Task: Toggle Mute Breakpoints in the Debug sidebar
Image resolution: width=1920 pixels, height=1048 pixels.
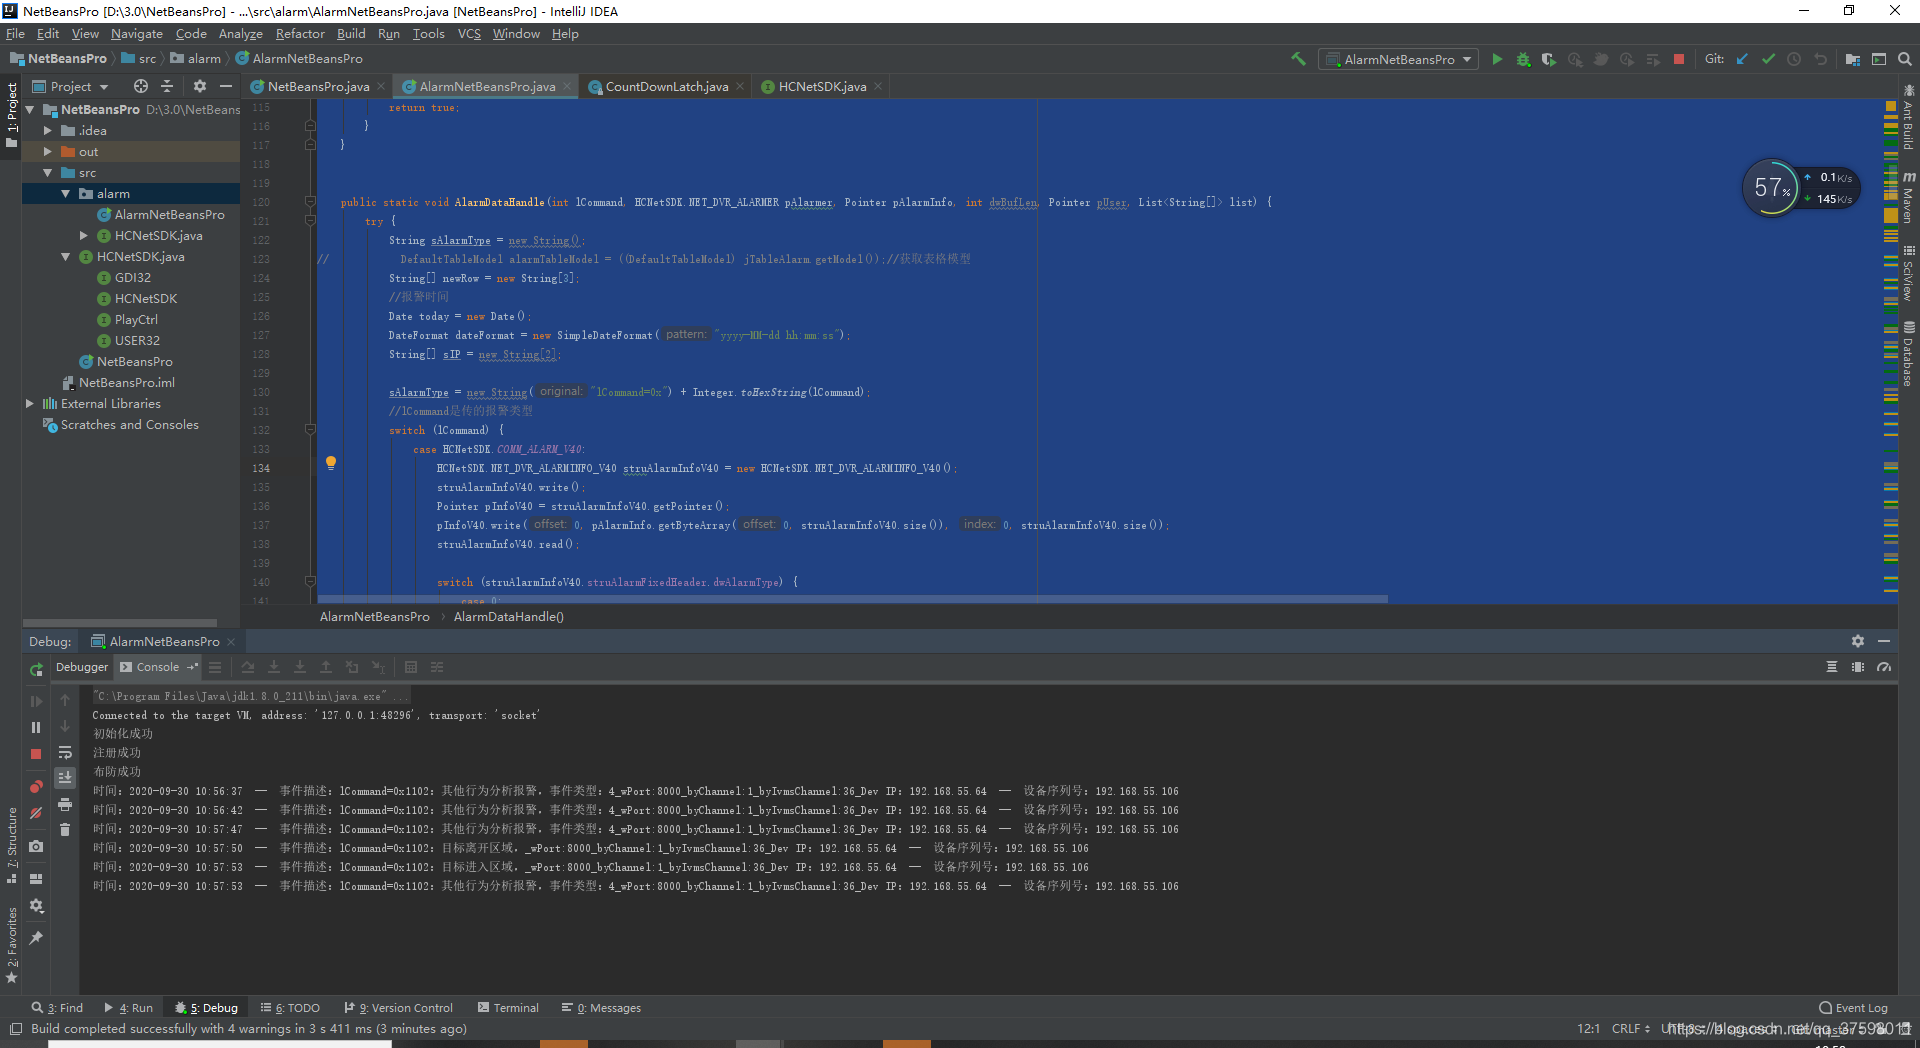Action: click(x=36, y=813)
